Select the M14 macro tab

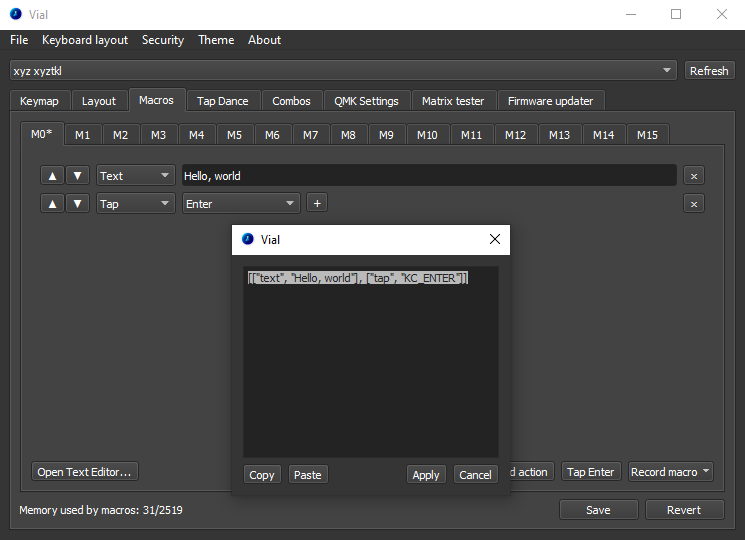(x=603, y=135)
